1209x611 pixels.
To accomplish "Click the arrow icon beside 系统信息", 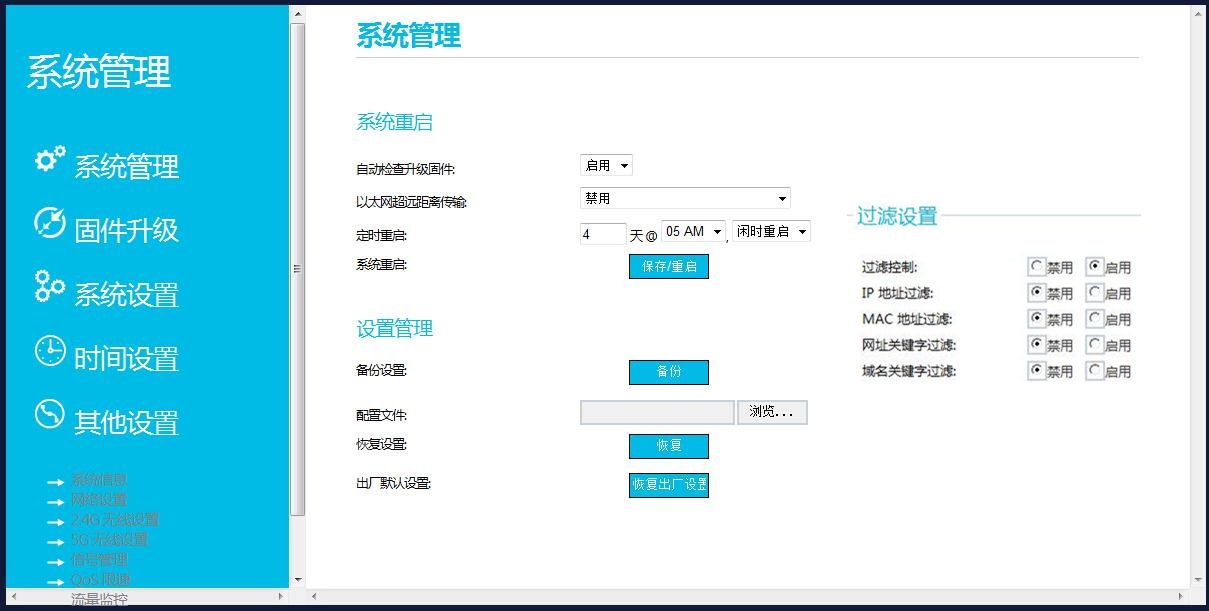I will tap(56, 482).
